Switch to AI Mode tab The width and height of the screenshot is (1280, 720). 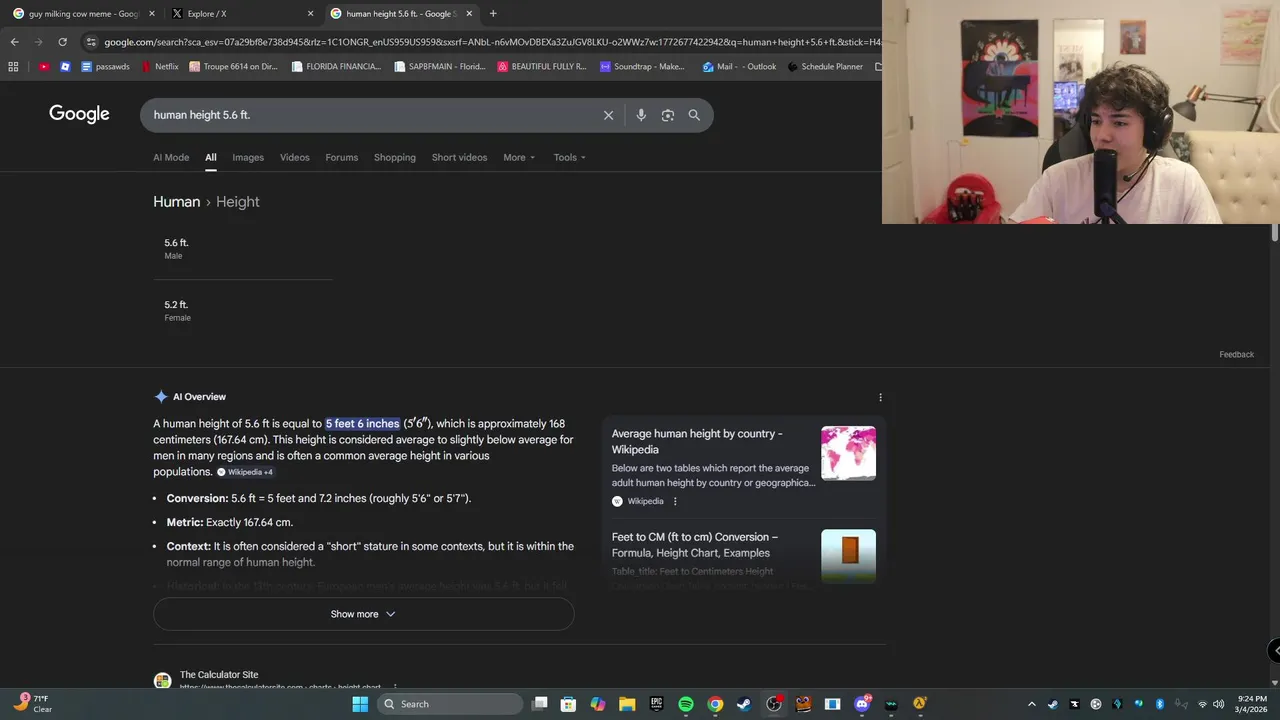[171, 157]
